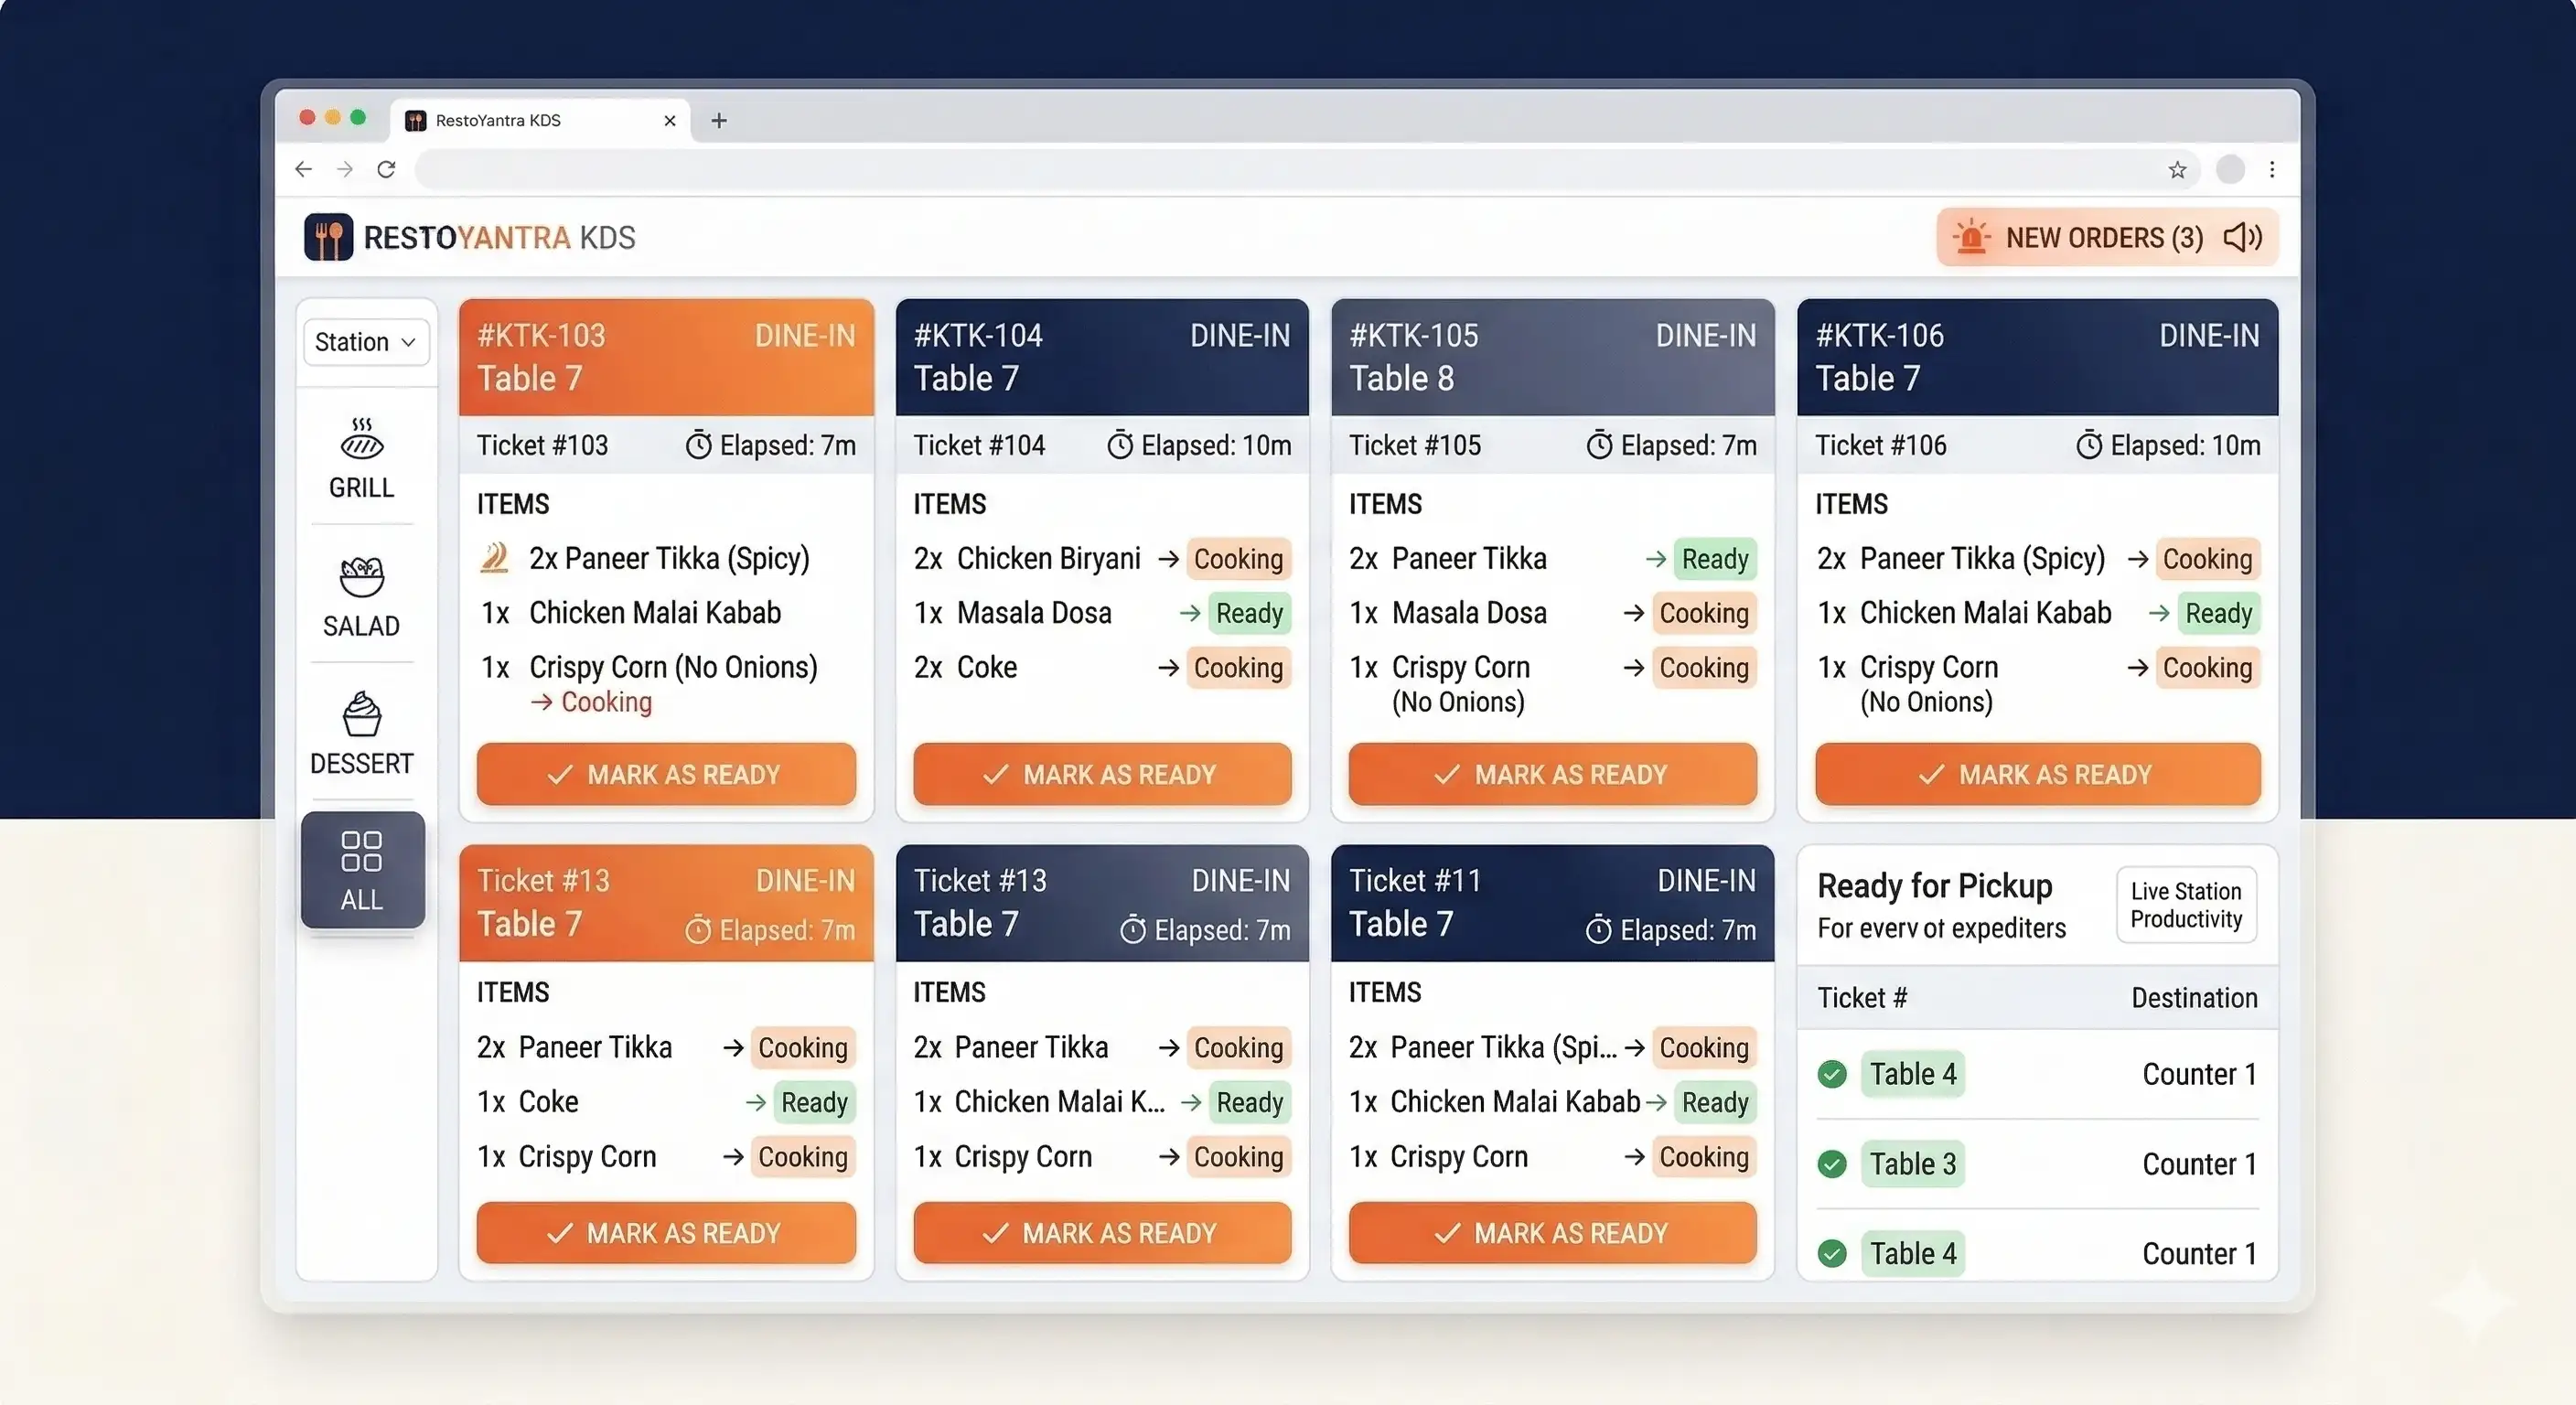The width and height of the screenshot is (2576, 1405).
Task: Mute the new orders sound speaker icon
Action: 2242,238
